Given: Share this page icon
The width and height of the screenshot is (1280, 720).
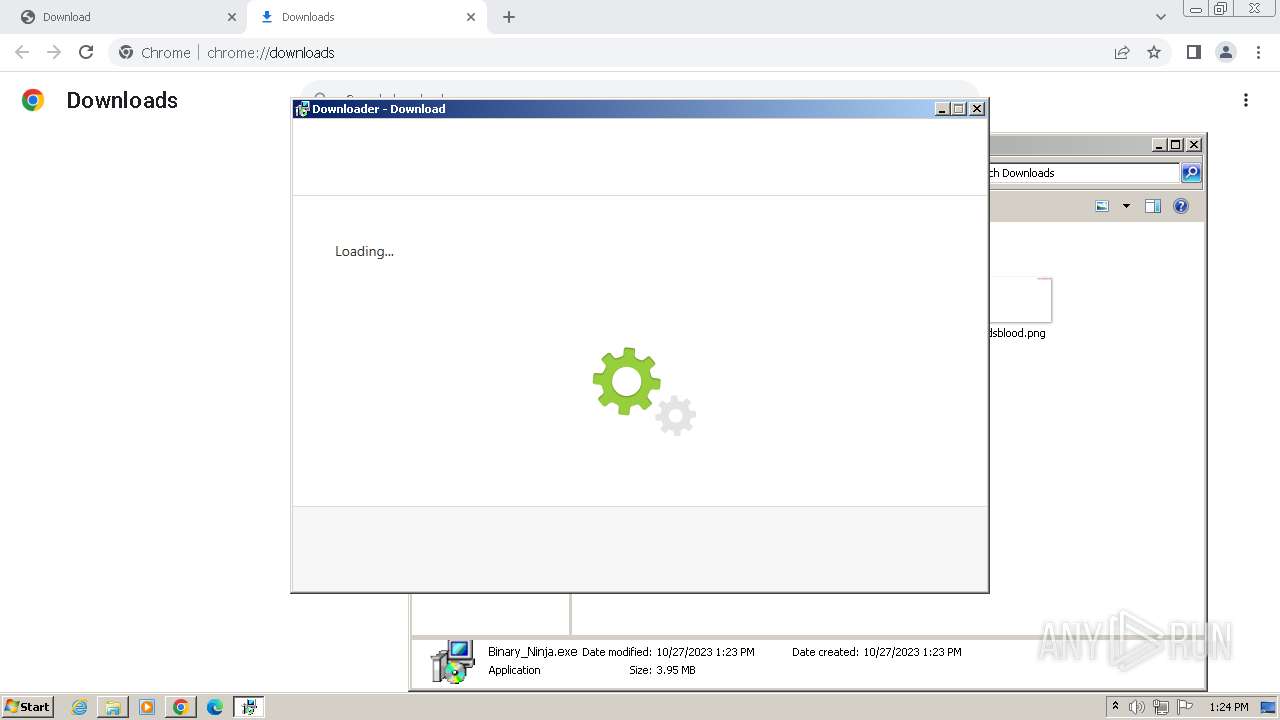Looking at the screenshot, I should pos(1122,52).
